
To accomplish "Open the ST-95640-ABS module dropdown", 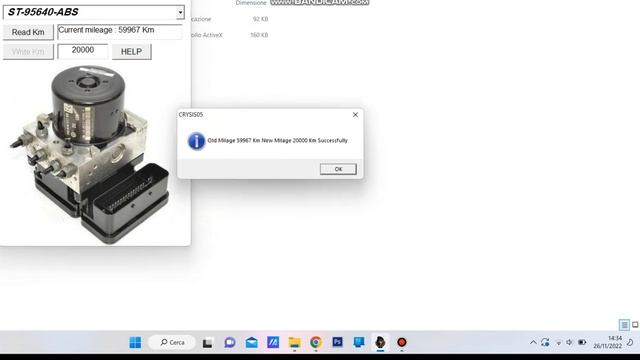I will pos(180,13).
